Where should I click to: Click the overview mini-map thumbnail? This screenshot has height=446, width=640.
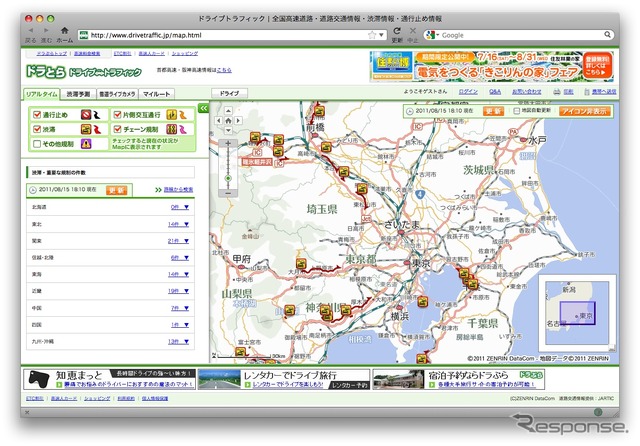coord(577,313)
